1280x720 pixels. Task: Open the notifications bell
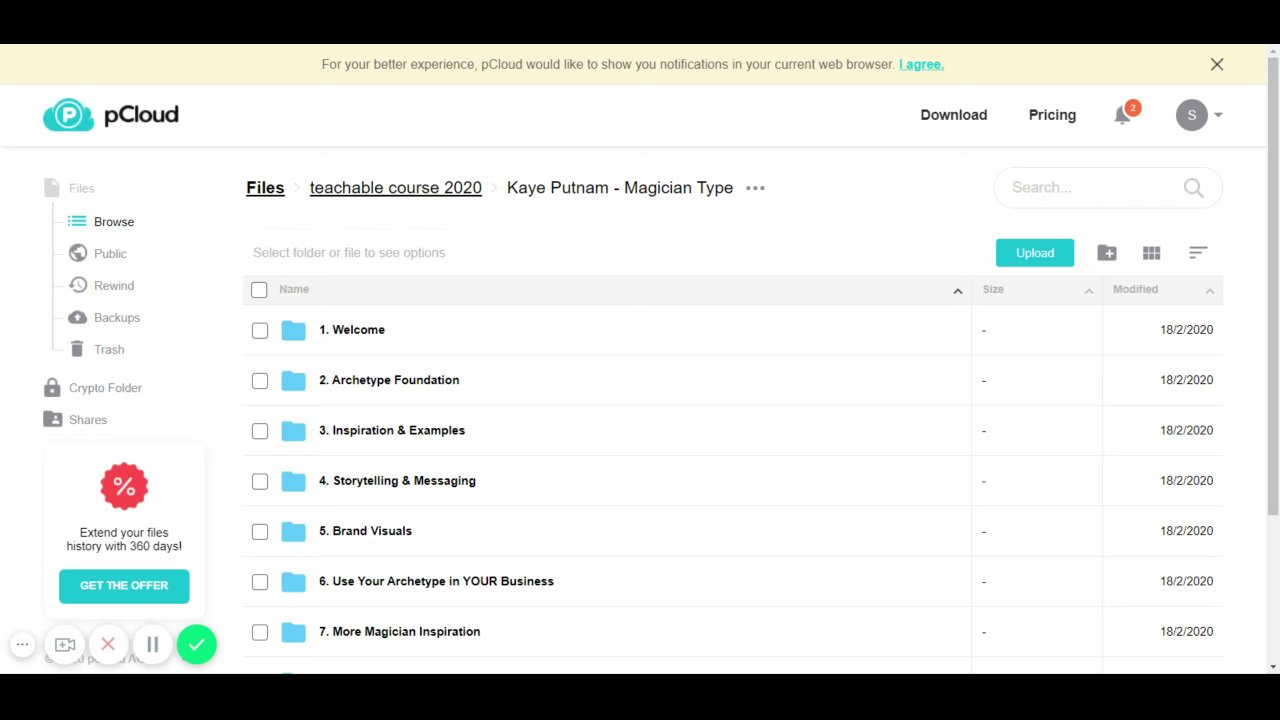coord(1123,115)
